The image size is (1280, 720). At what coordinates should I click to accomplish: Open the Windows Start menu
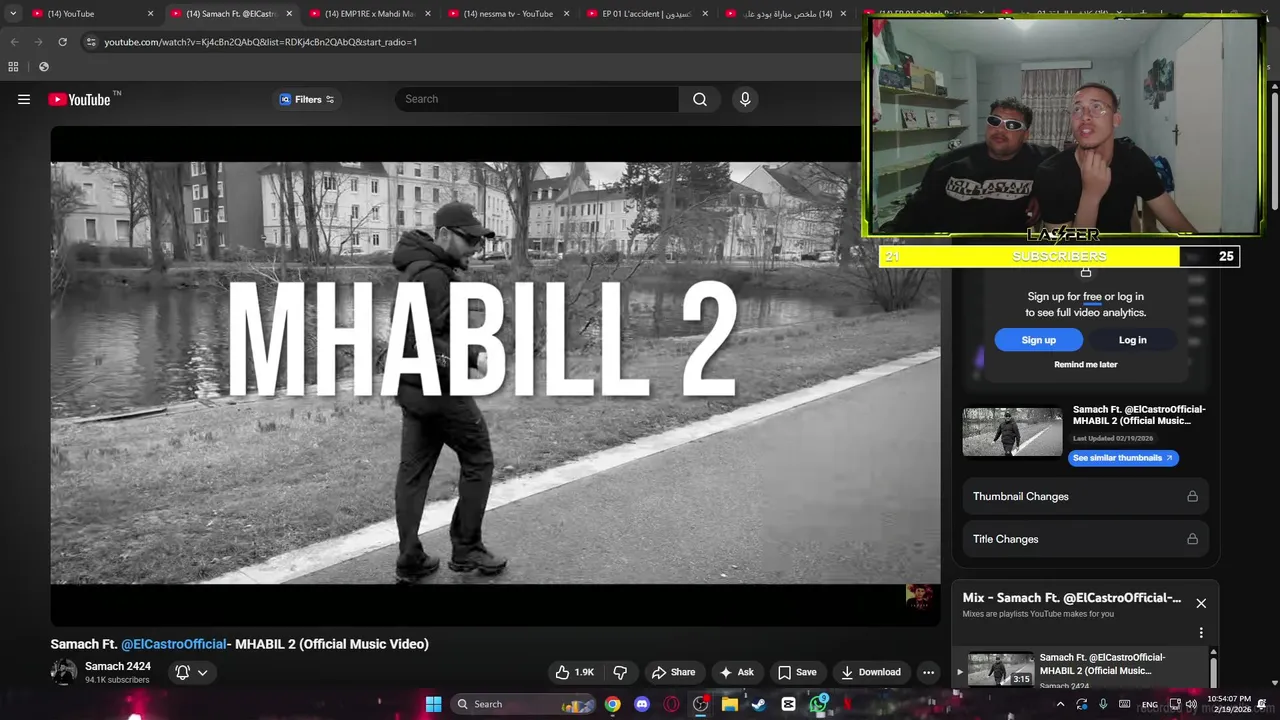pyautogui.click(x=433, y=704)
